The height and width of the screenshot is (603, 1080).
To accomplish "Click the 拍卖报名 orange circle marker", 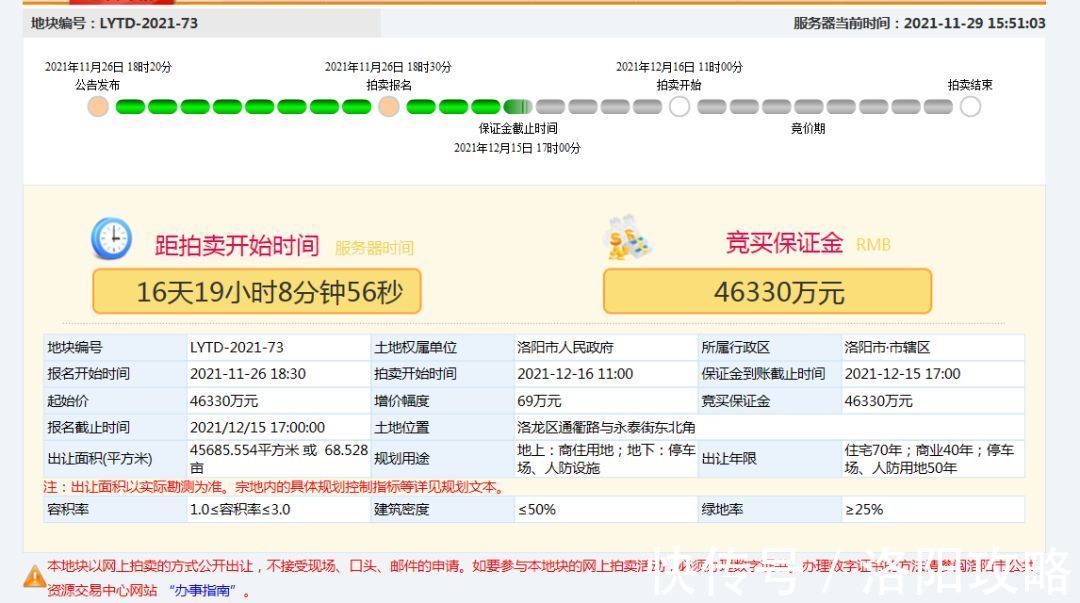I will click(389, 105).
